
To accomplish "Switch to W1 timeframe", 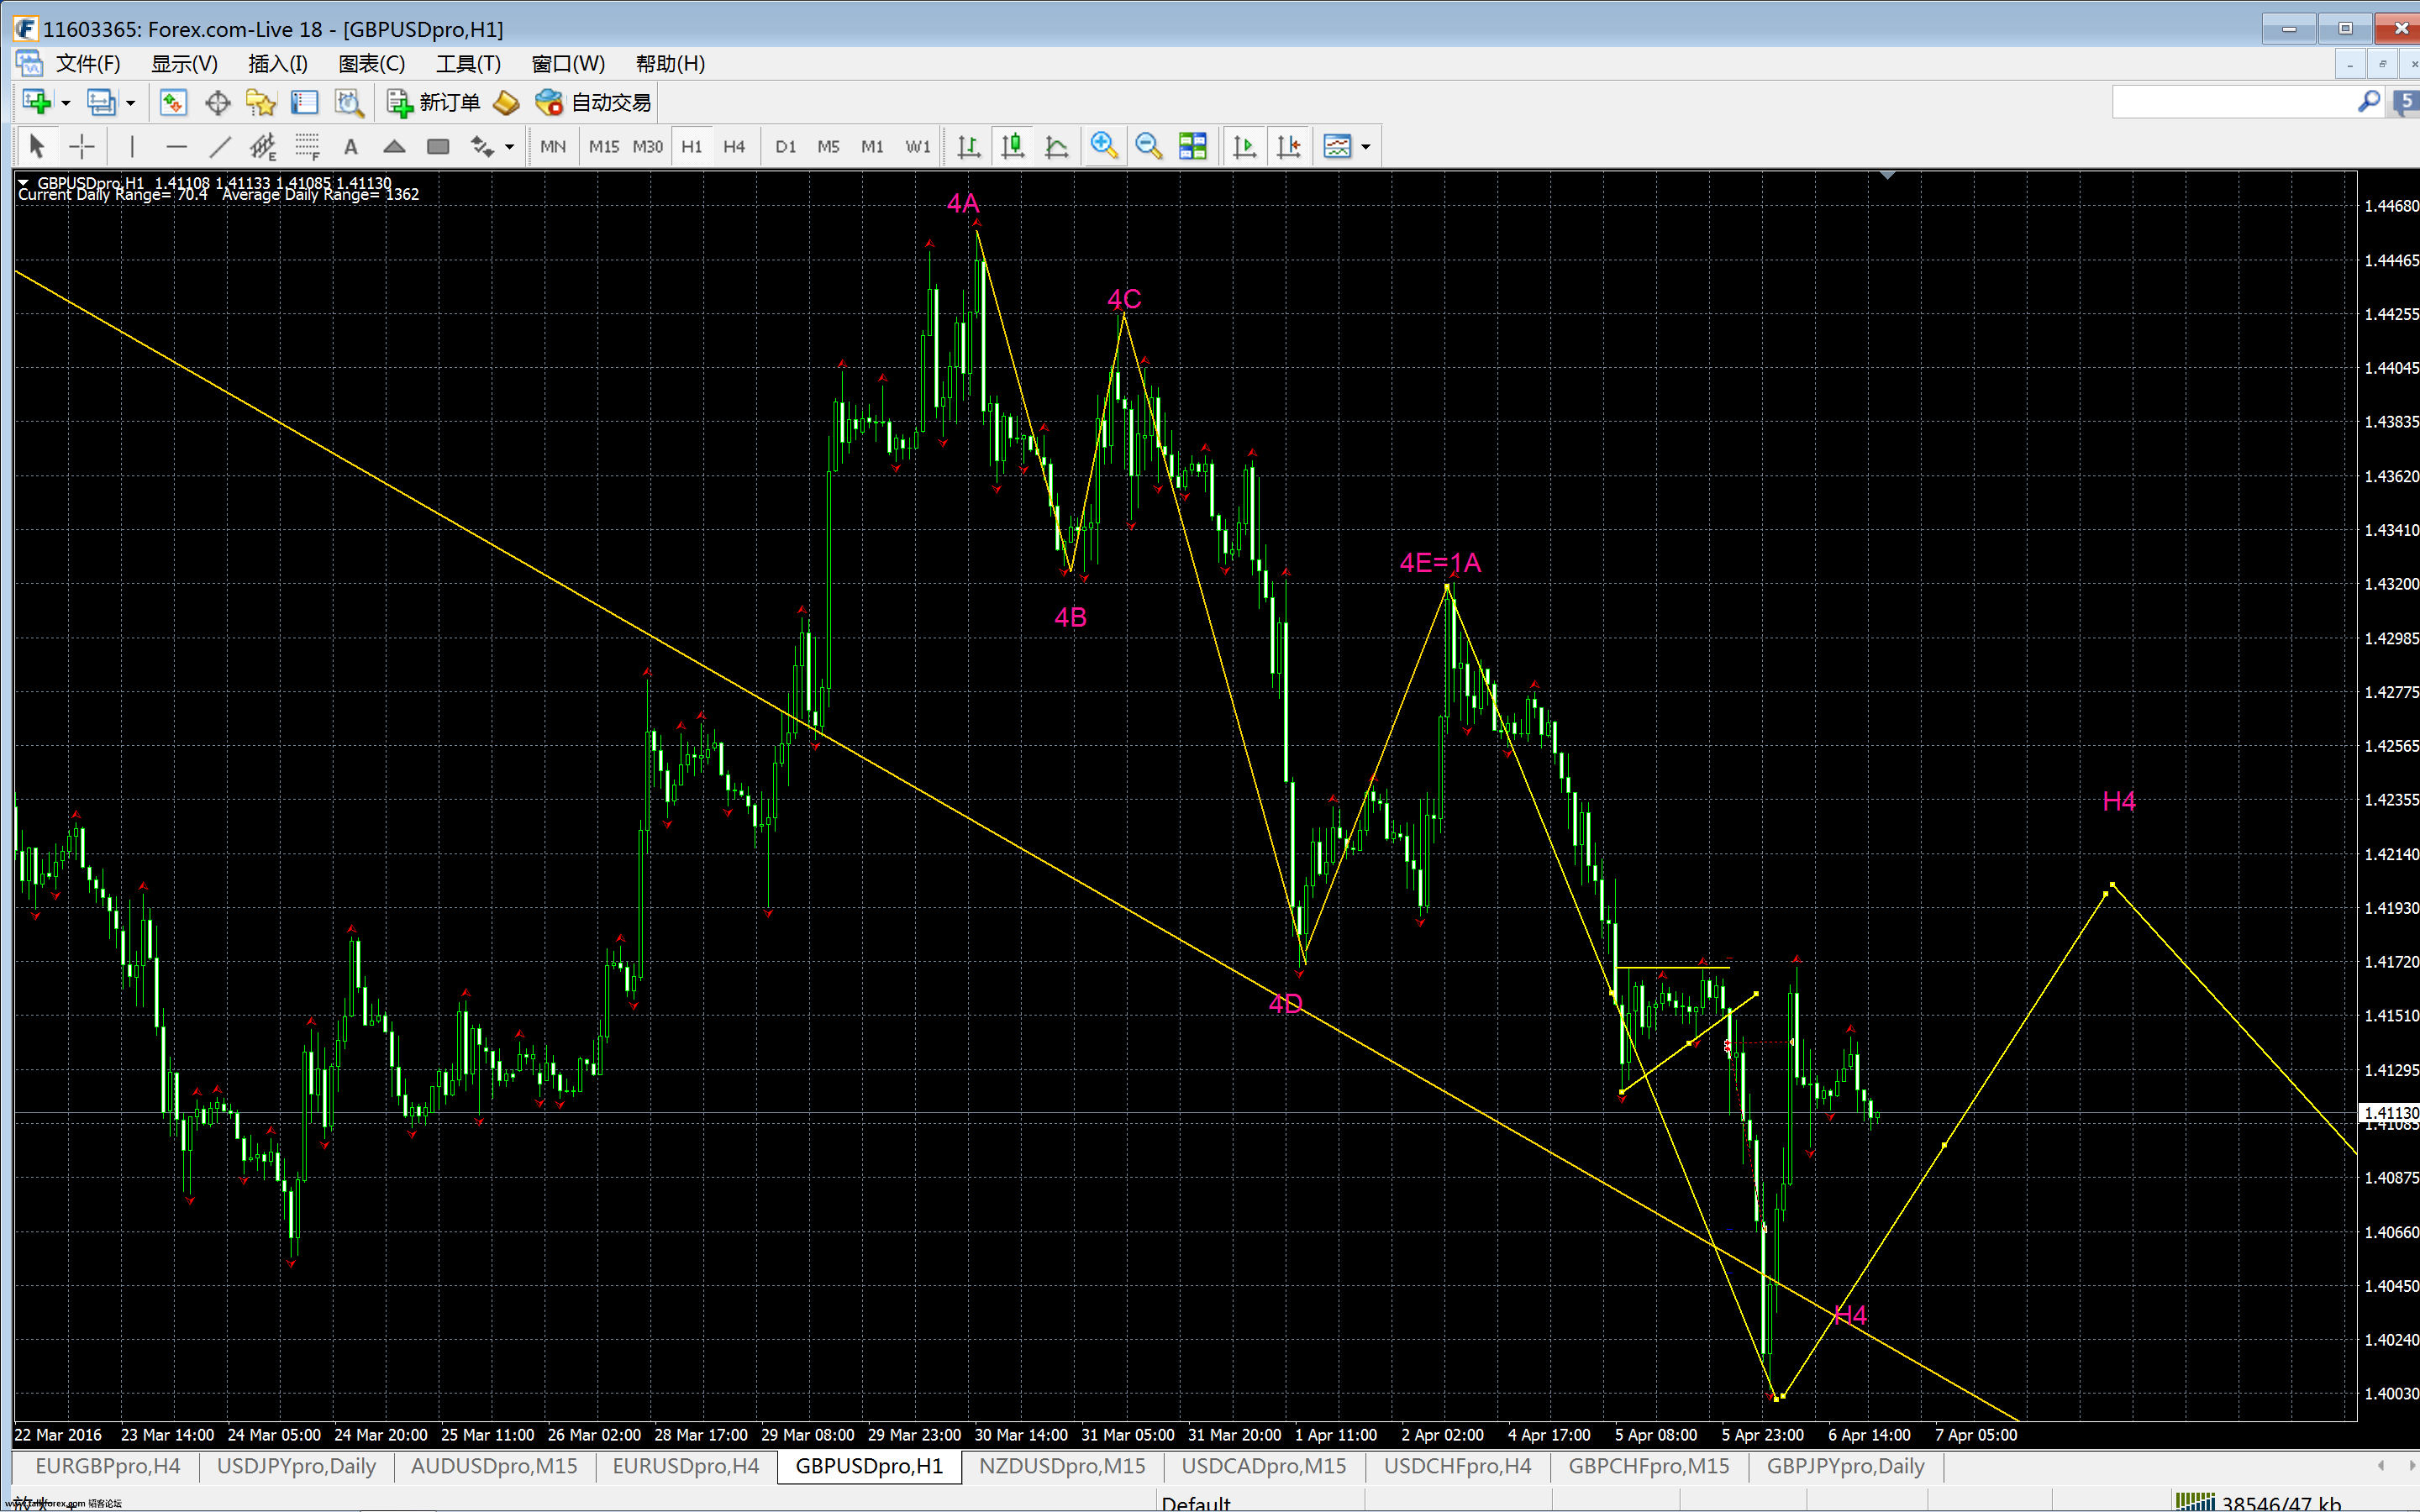I will 918,147.
